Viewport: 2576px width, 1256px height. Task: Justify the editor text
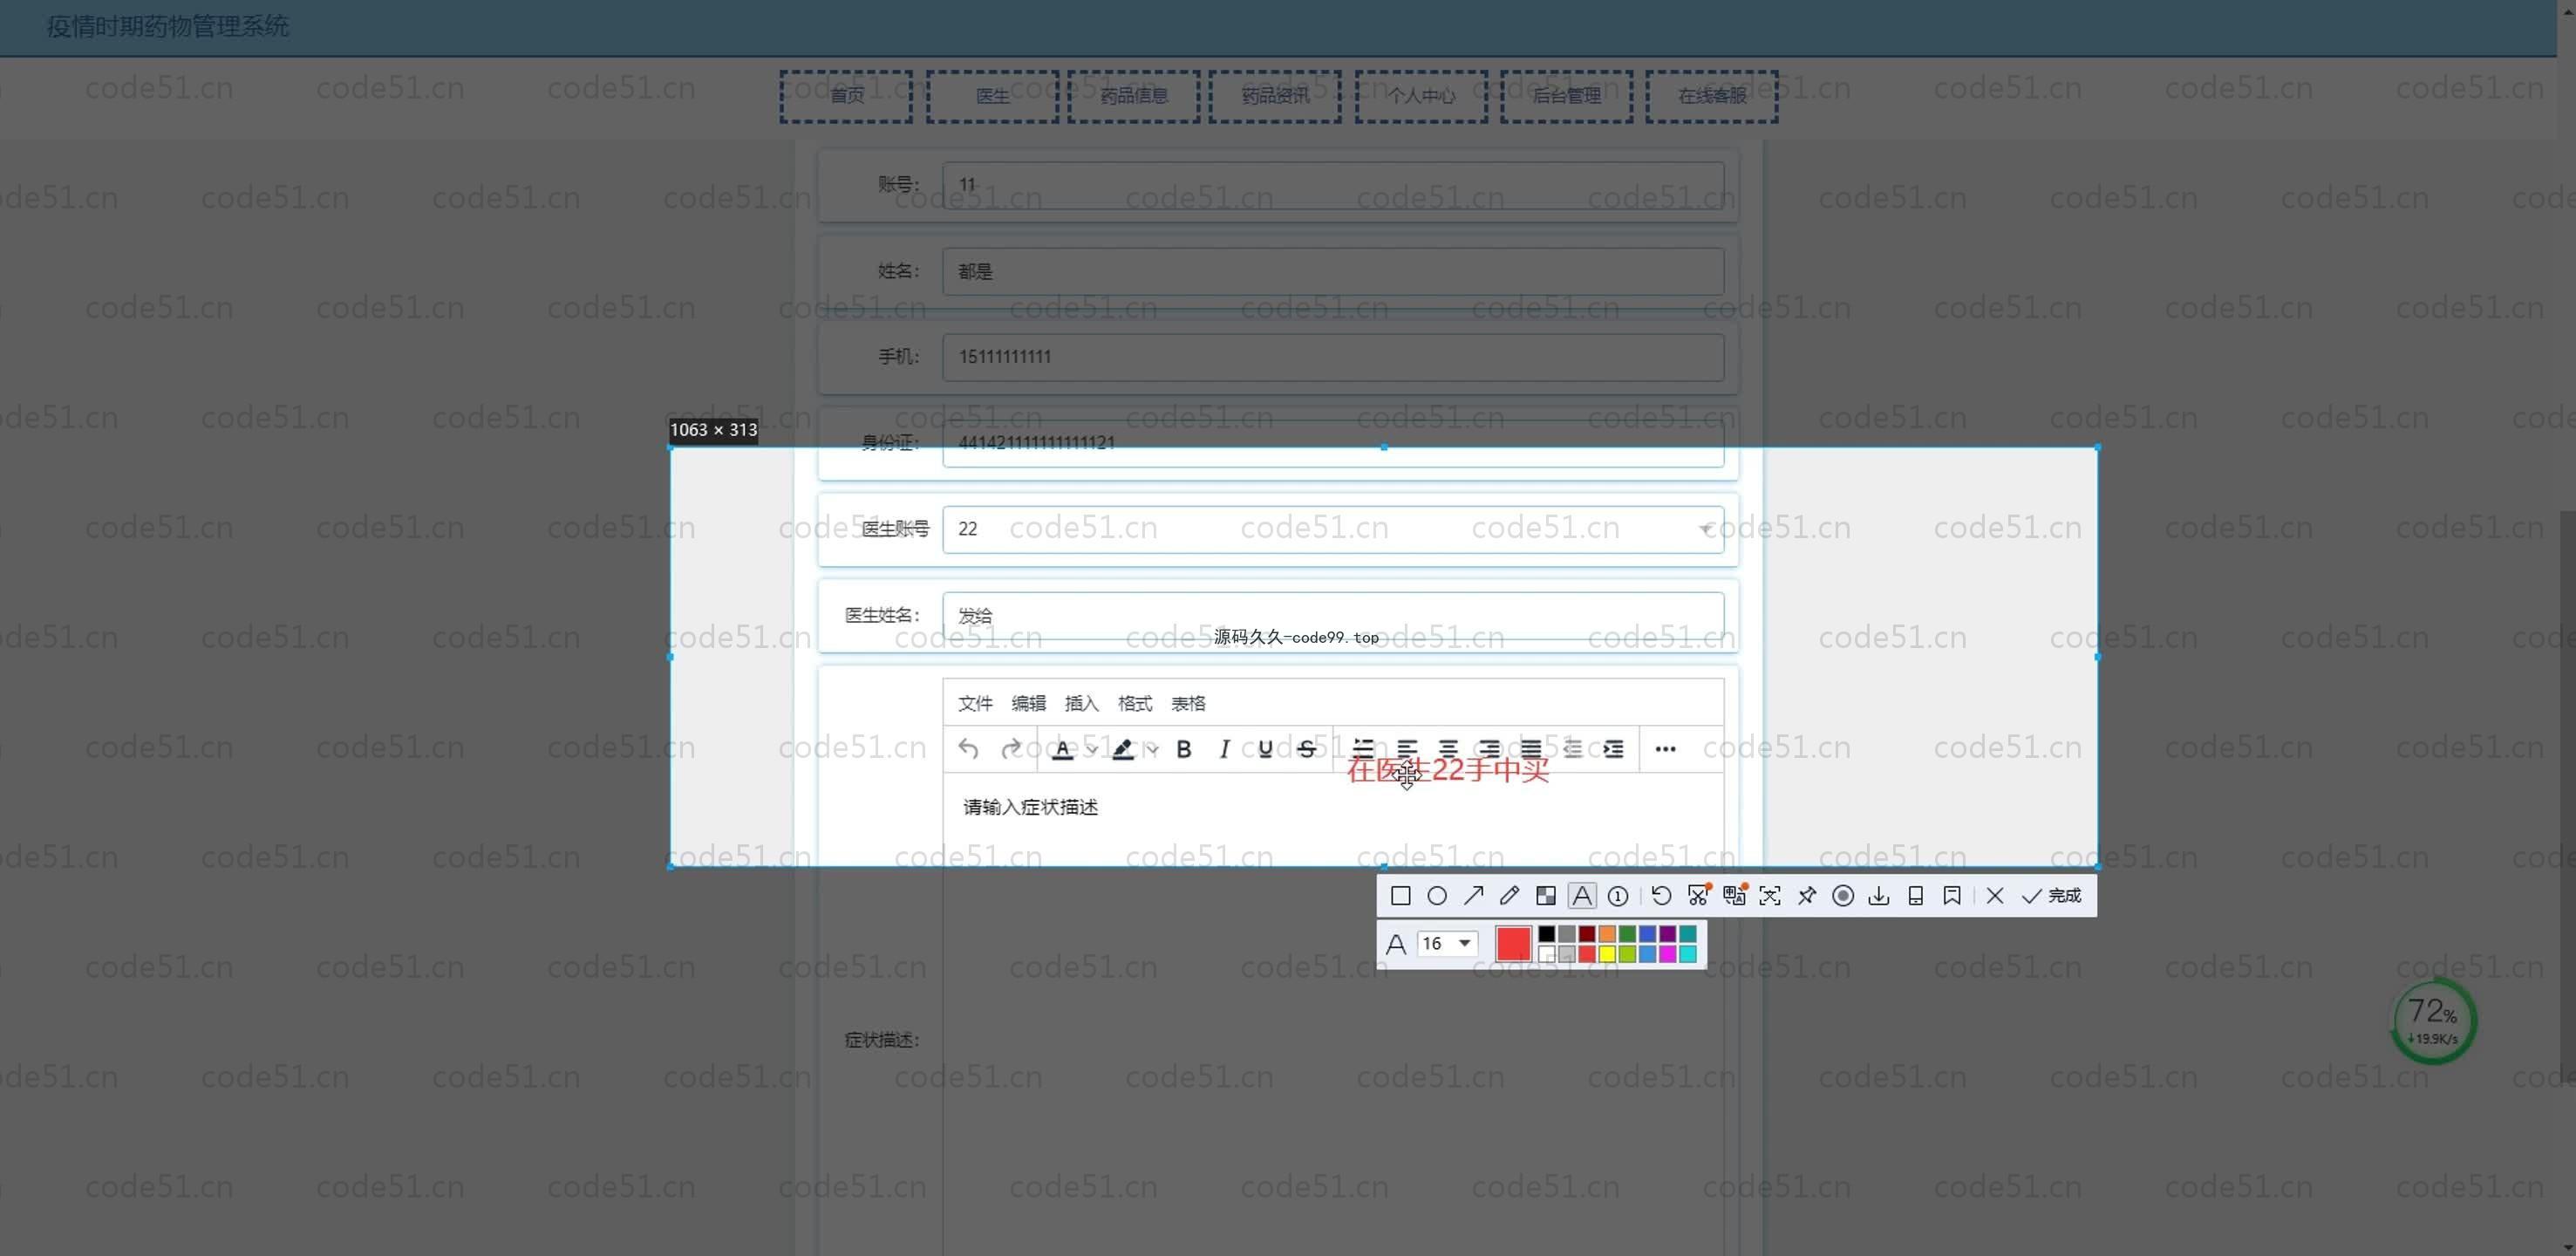(x=1531, y=749)
